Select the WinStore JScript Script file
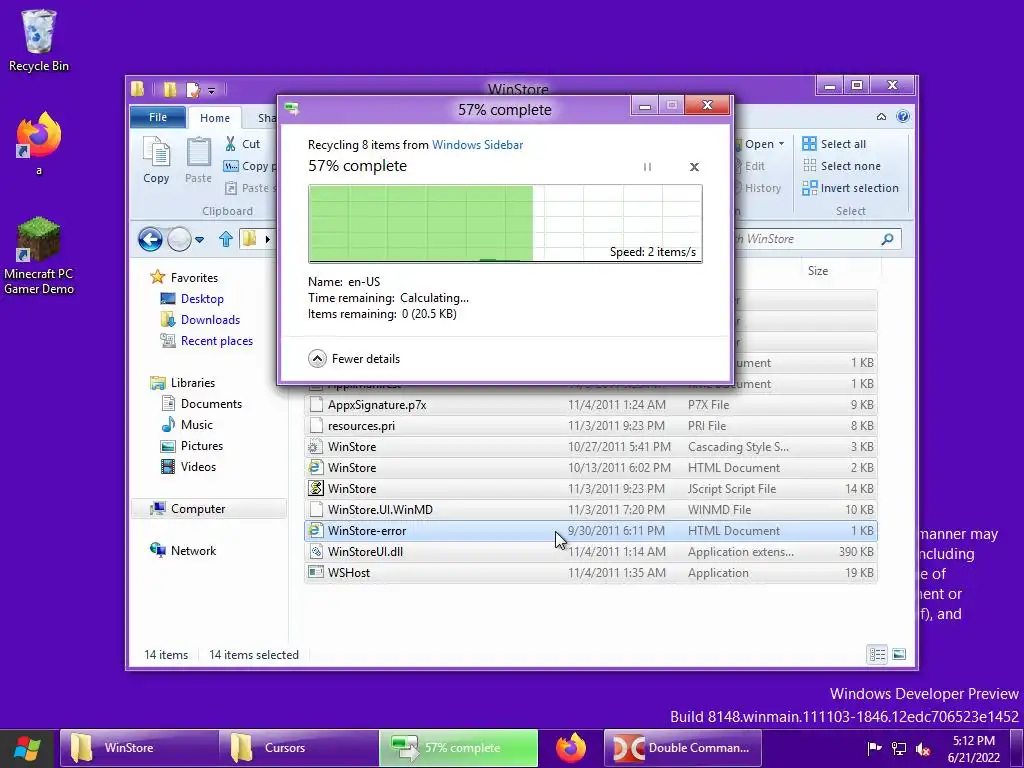The image size is (1024, 768). tap(590, 488)
